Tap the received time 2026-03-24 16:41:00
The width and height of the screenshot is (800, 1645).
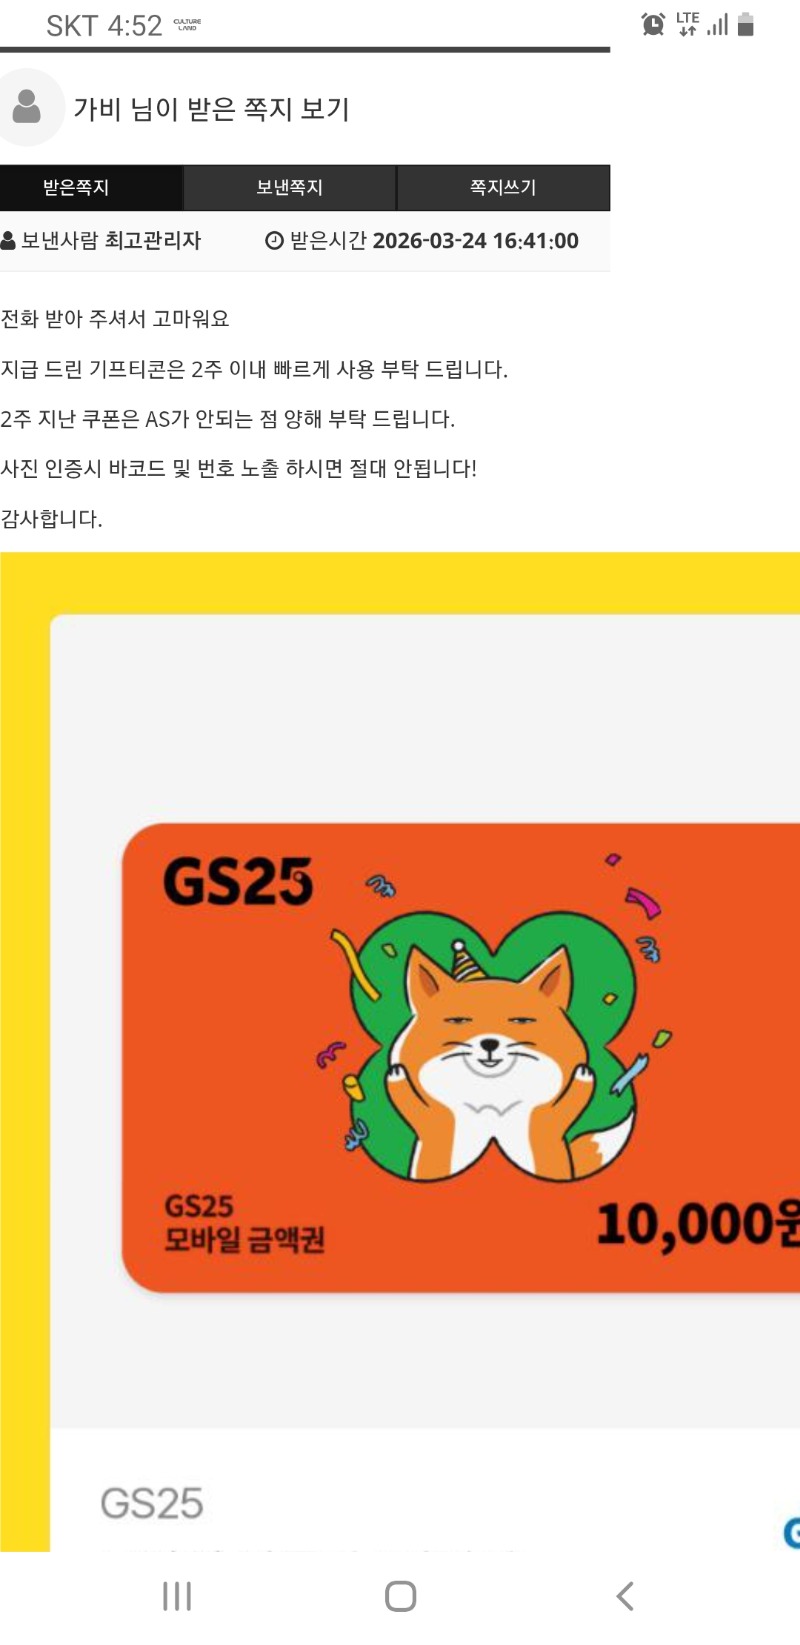point(476,241)
